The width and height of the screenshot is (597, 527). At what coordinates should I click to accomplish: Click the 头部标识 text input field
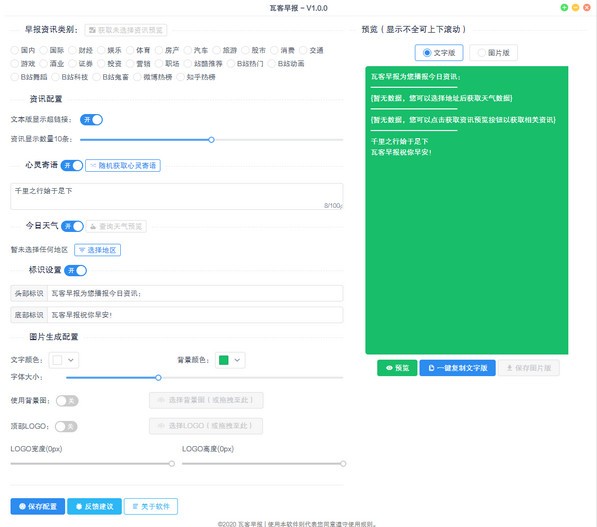[195, 293]
